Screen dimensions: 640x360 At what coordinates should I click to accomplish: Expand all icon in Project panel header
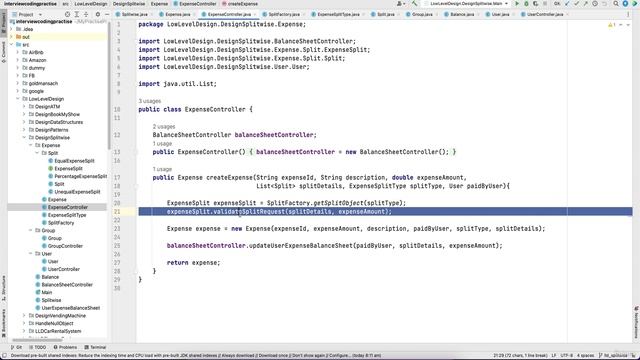(76, 14)
